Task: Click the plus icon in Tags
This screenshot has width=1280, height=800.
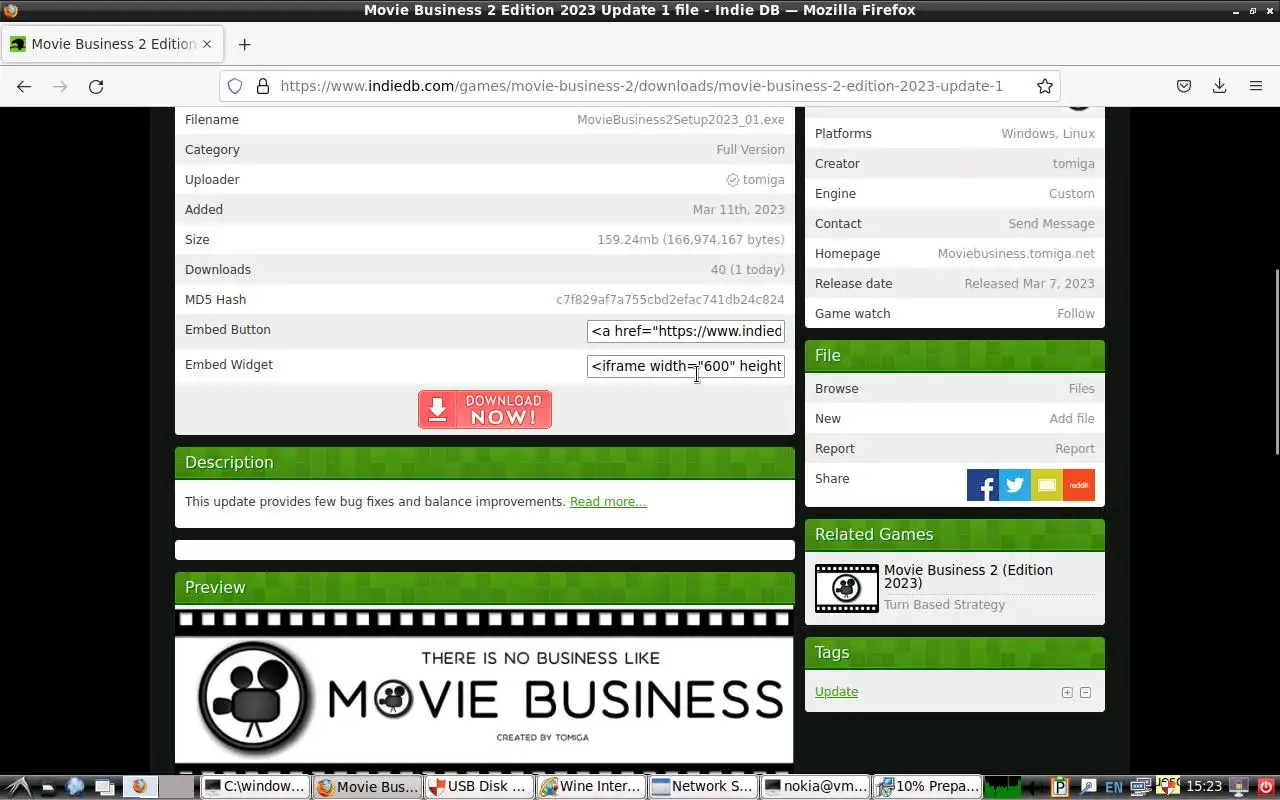Action: [1067, 692]
